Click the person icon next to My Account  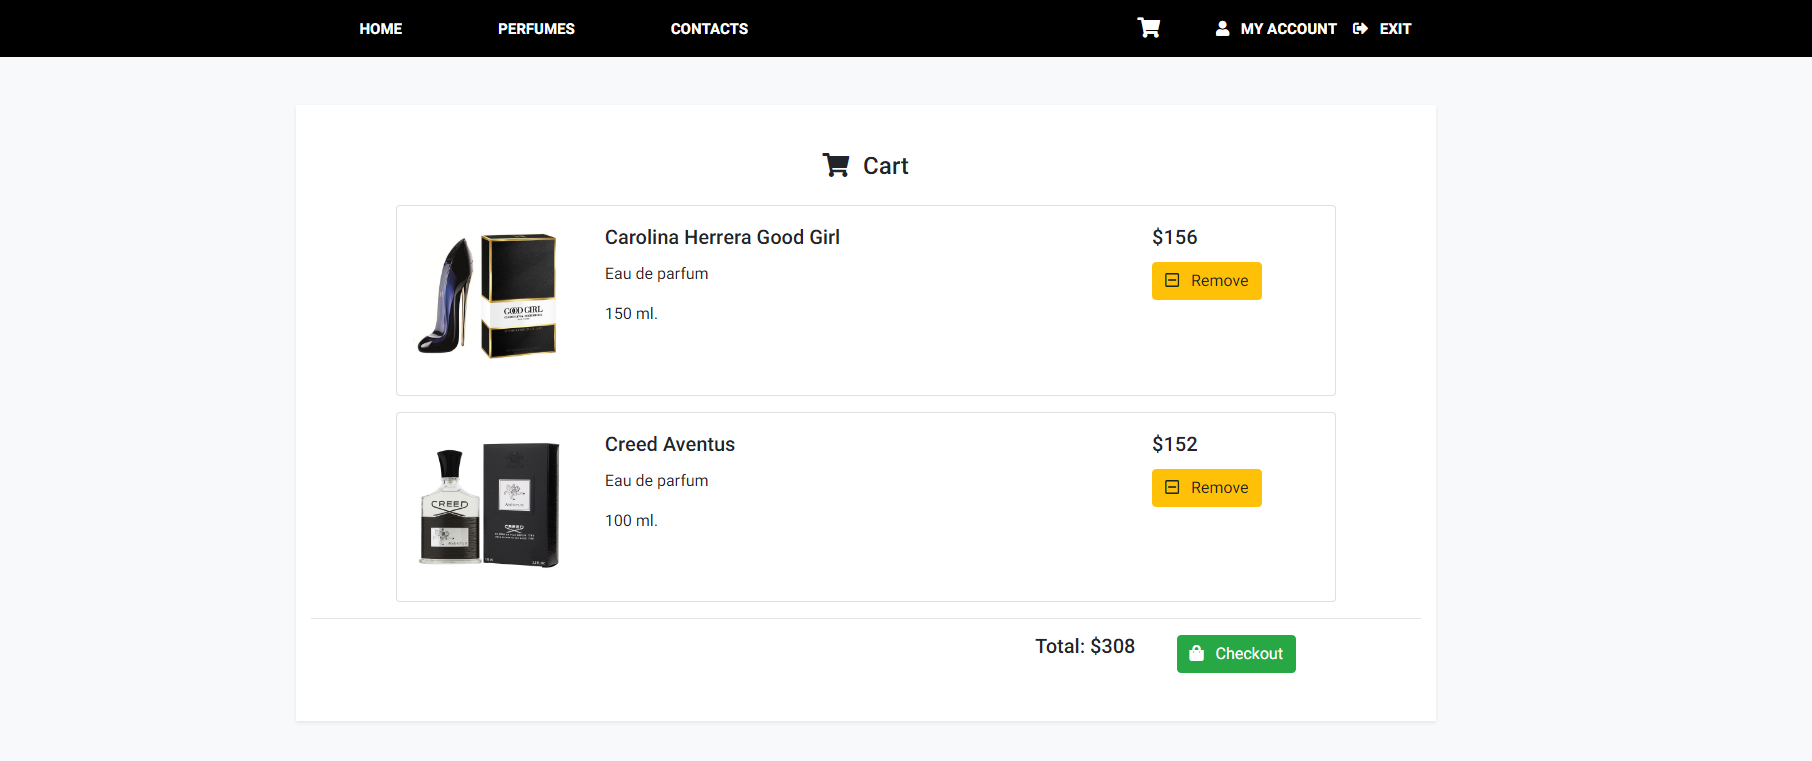(1222, 28)
